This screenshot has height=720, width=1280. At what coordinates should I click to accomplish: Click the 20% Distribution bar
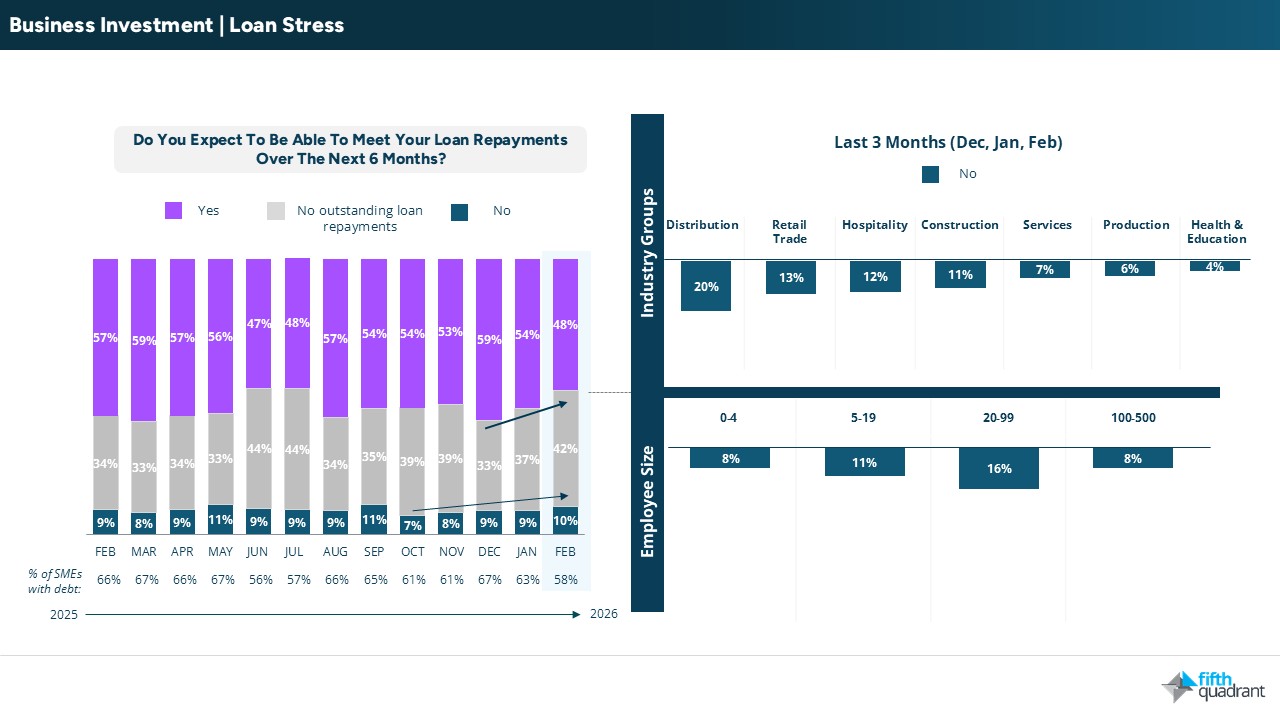(705, 286)
